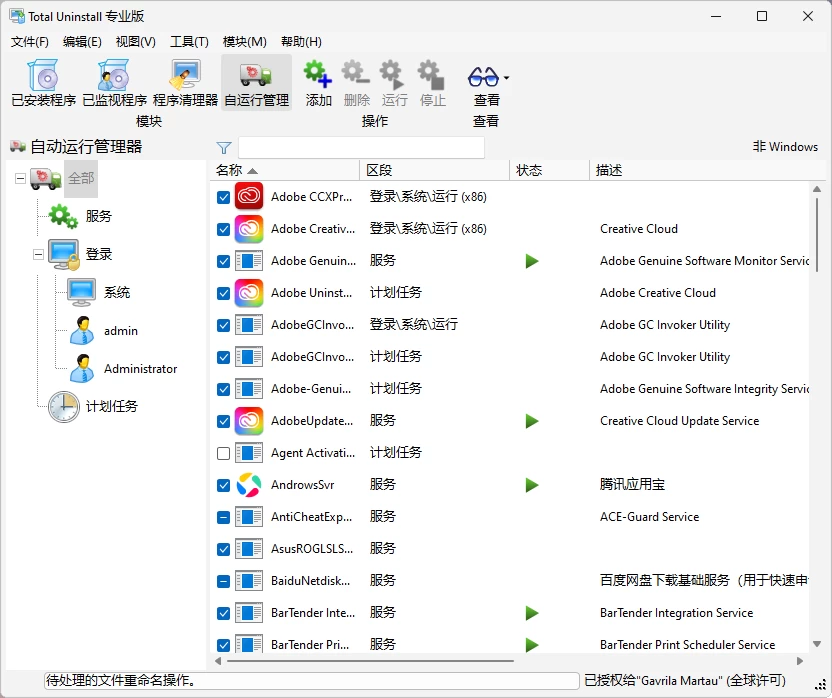Select the Administrator user tree item
This screenshot has height=698, width=832.
[124, 369]
